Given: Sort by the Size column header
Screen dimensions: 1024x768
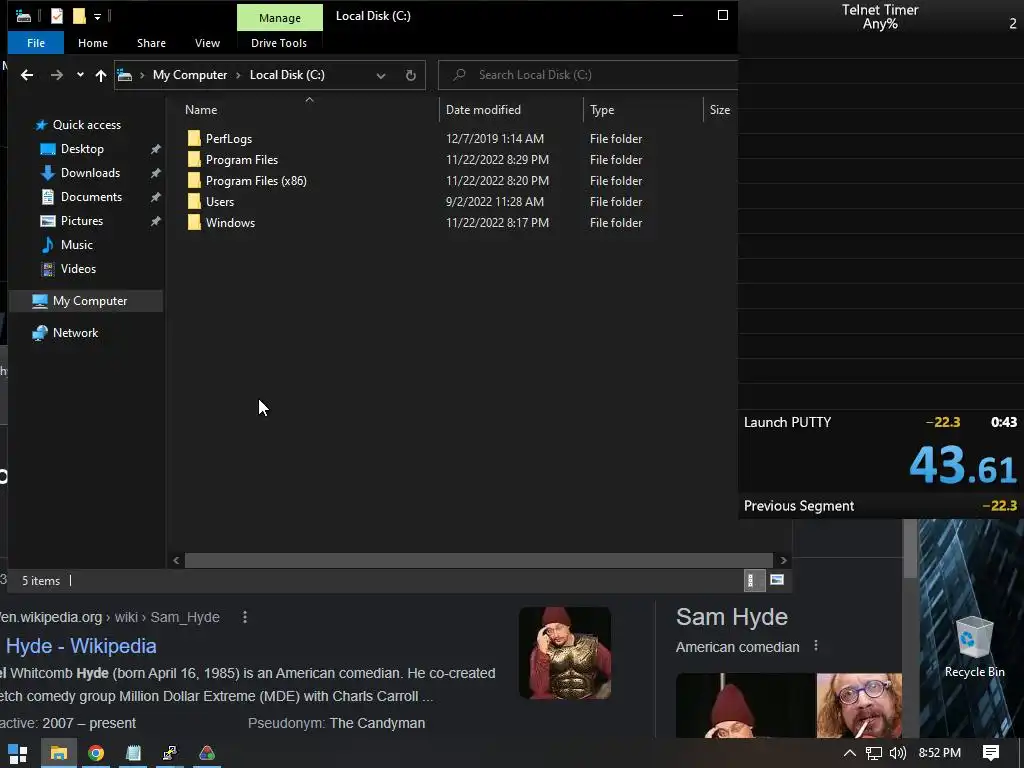Looking at the screenshot, I should pos(720,110).
